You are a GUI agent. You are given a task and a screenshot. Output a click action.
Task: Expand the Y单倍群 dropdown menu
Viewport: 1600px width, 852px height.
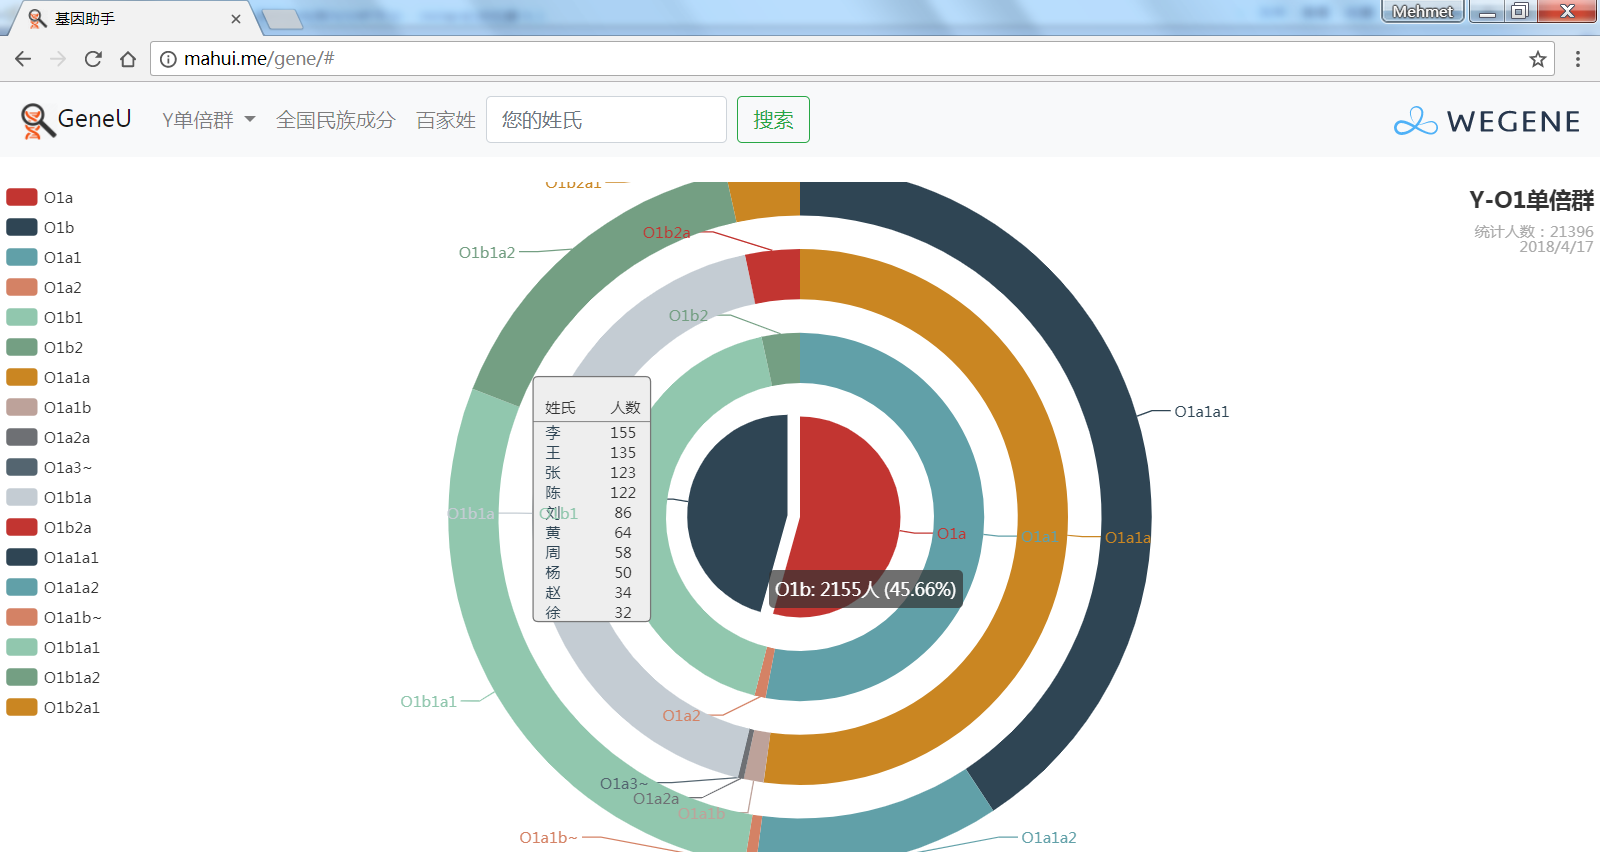209,120
